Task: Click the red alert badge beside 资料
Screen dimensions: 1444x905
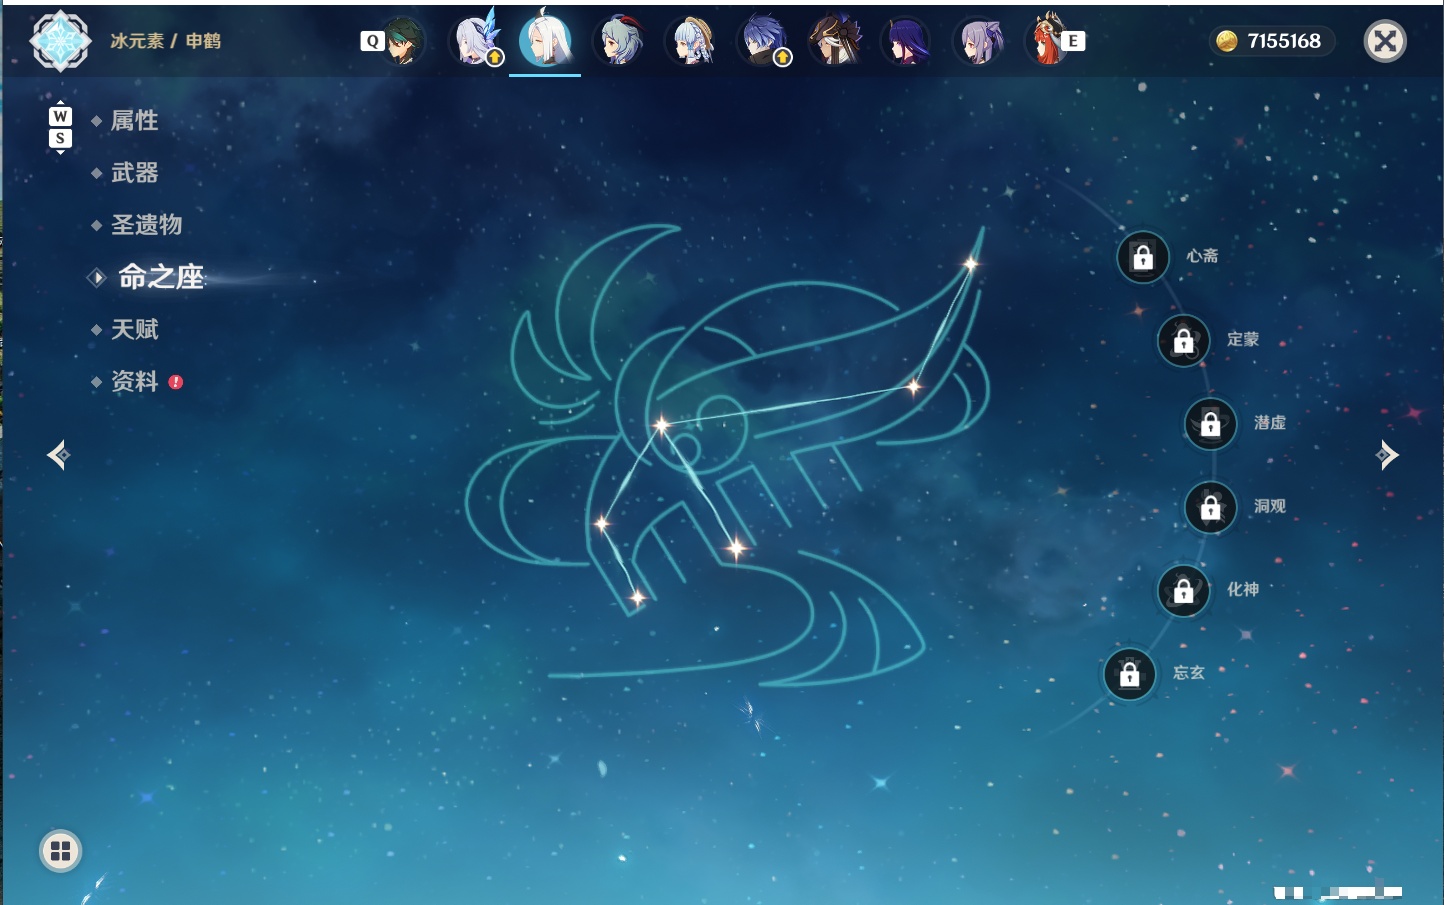Action: pyautogui.click(x=176, y=382)
